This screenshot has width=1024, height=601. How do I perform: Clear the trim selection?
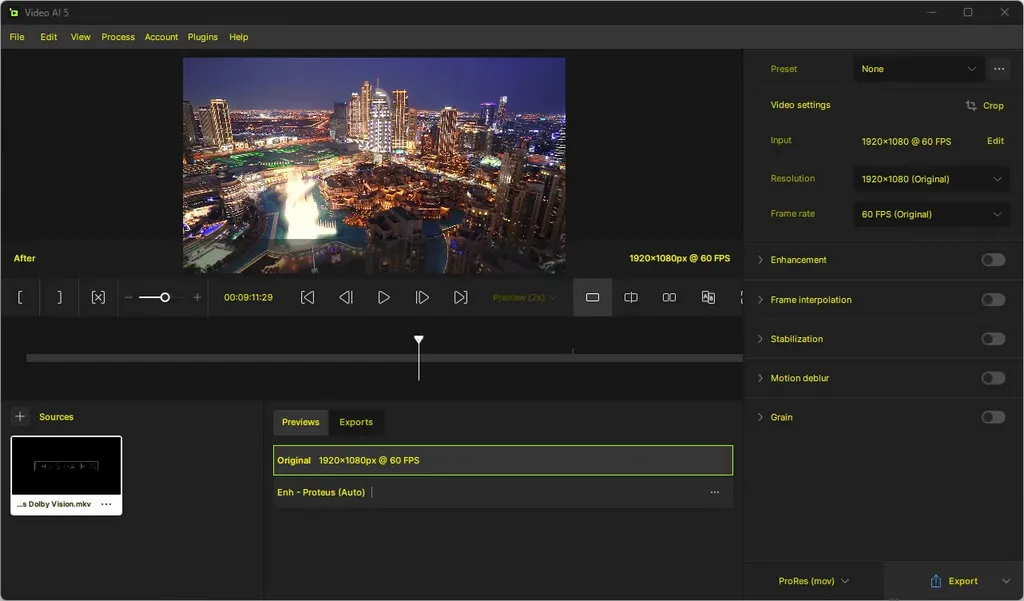(98, 297)
